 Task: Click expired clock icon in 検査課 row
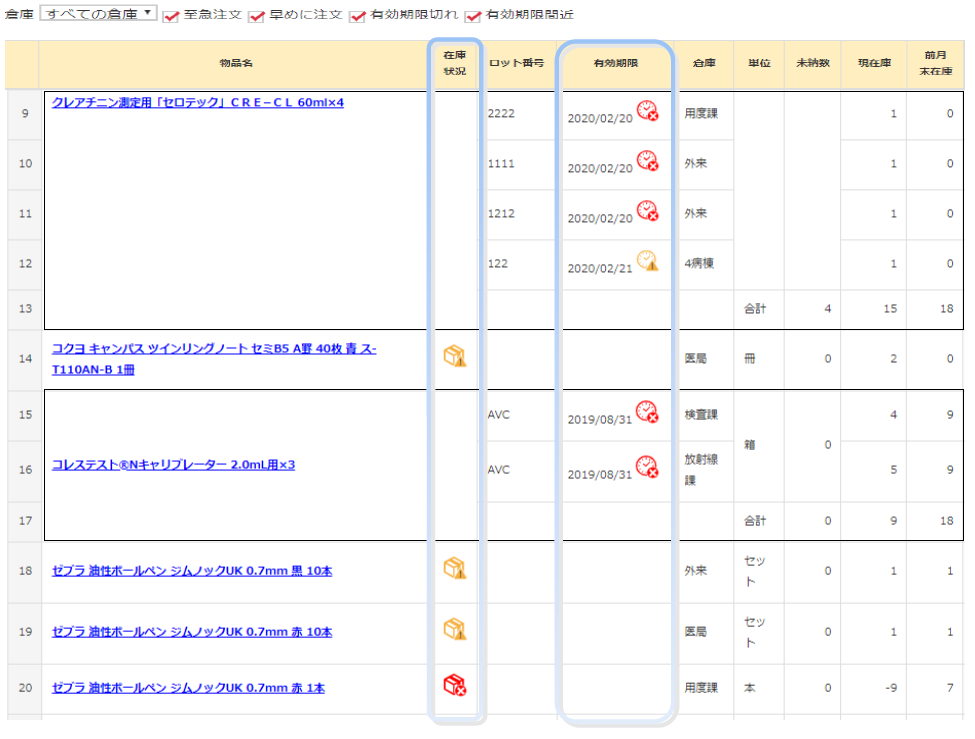648,412
